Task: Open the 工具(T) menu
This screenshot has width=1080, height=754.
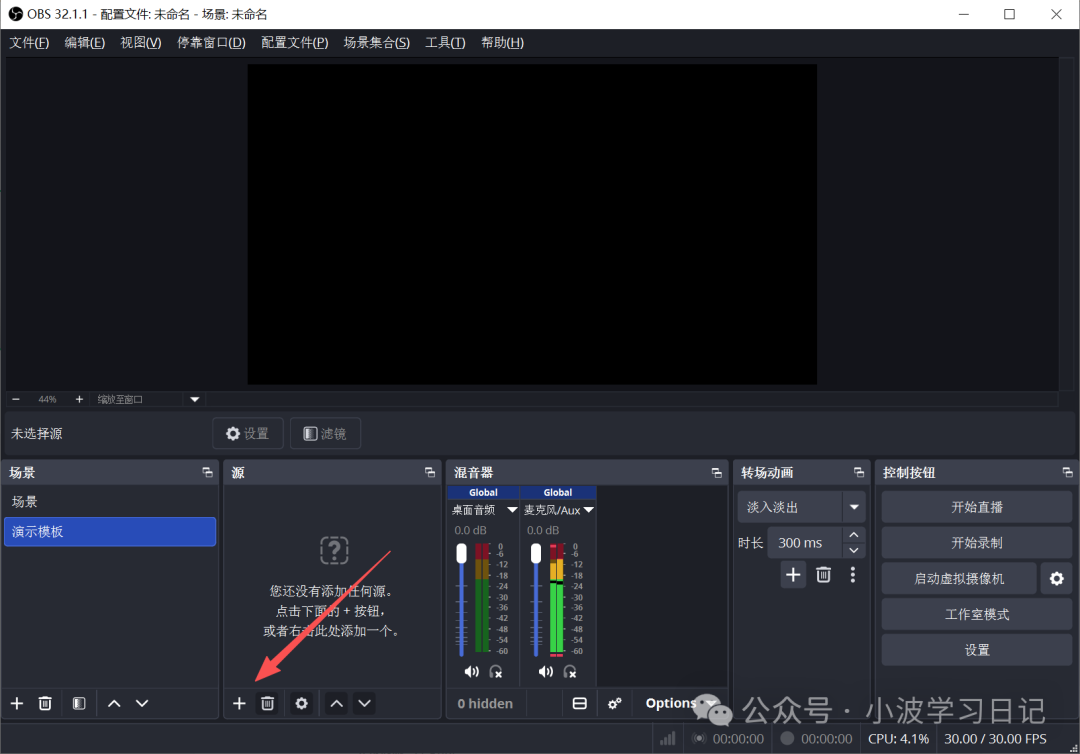Action: pos(445,42)
